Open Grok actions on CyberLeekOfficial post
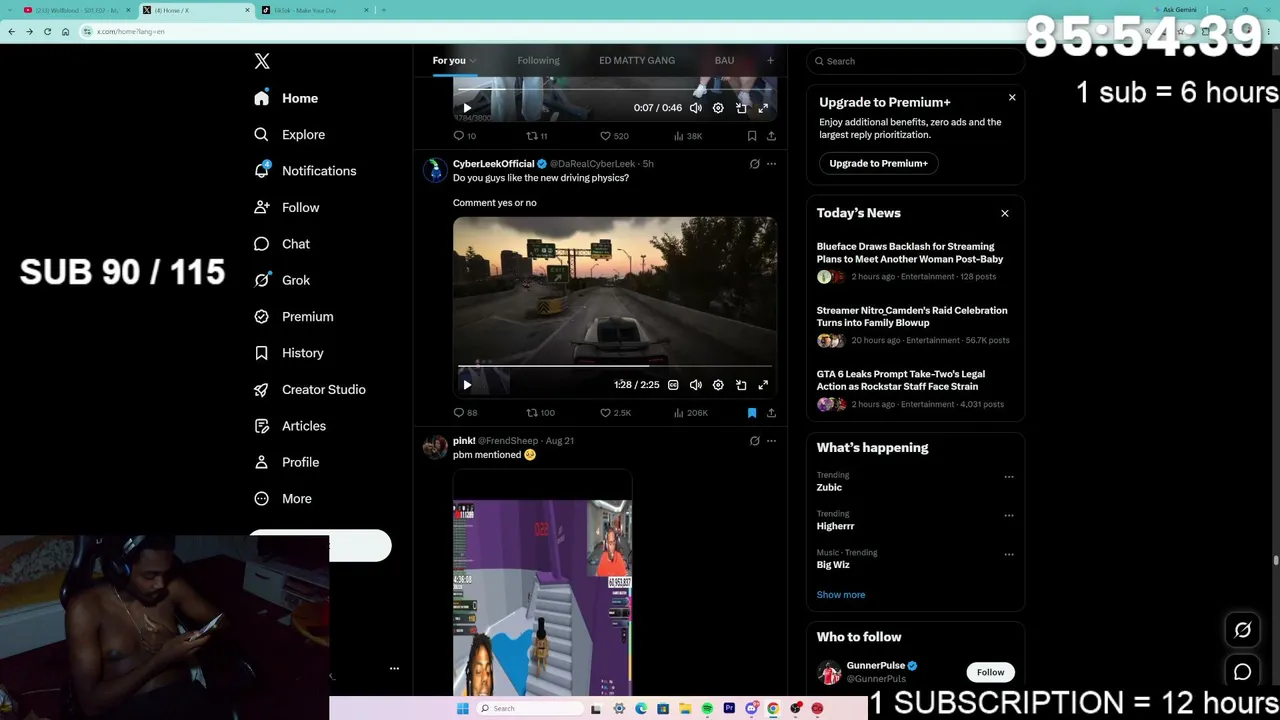 755,164
